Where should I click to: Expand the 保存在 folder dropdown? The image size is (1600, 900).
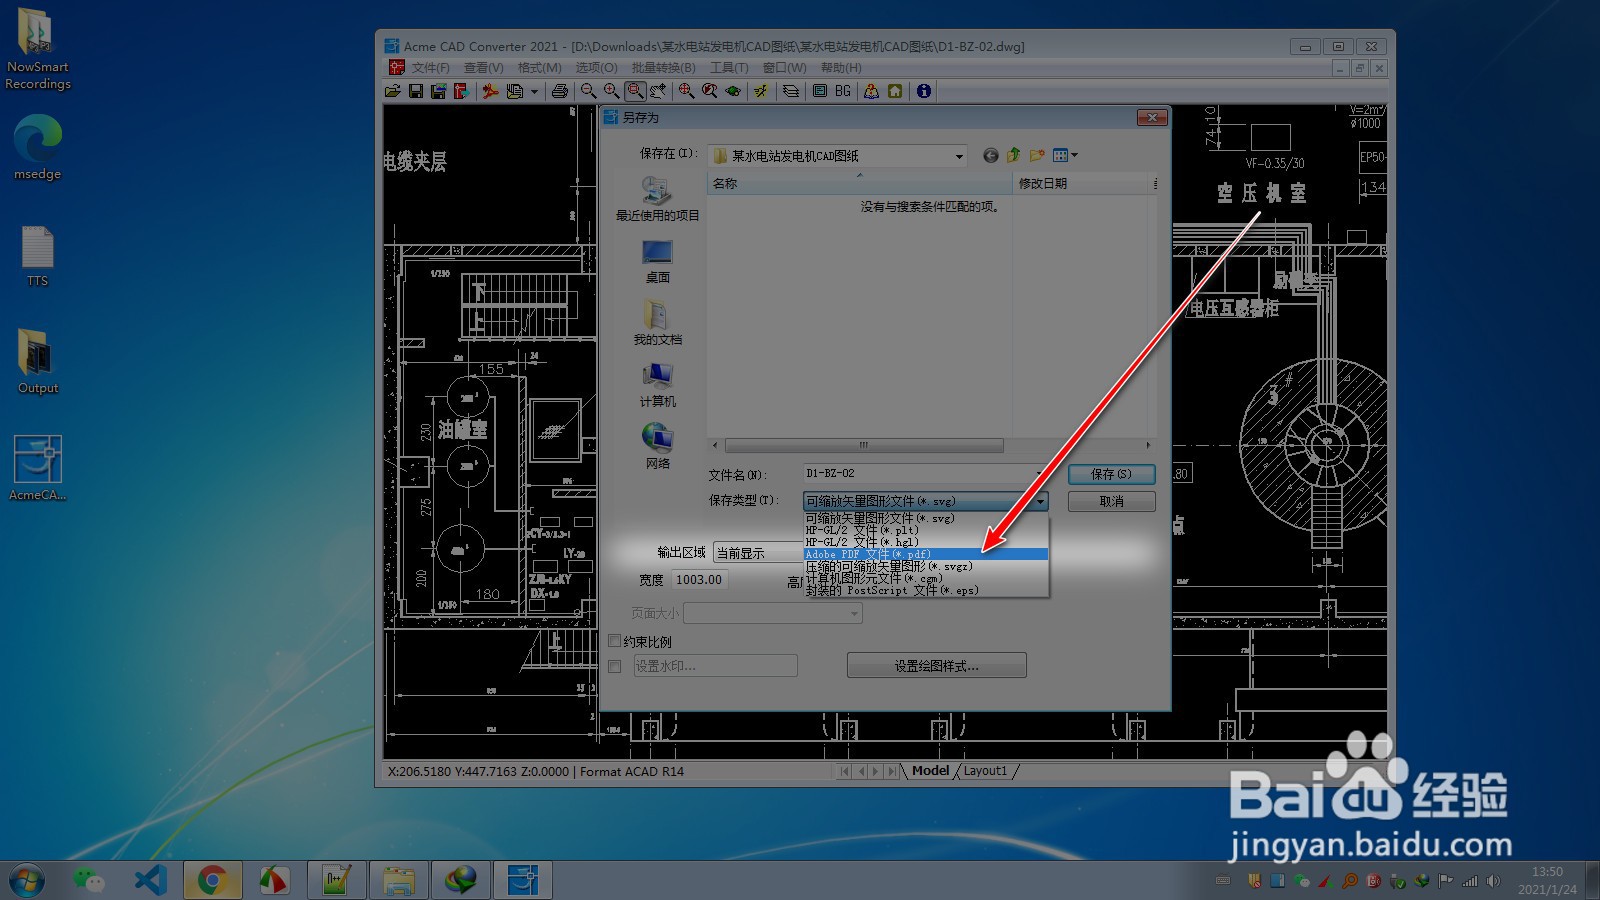[x=958, y=156]
